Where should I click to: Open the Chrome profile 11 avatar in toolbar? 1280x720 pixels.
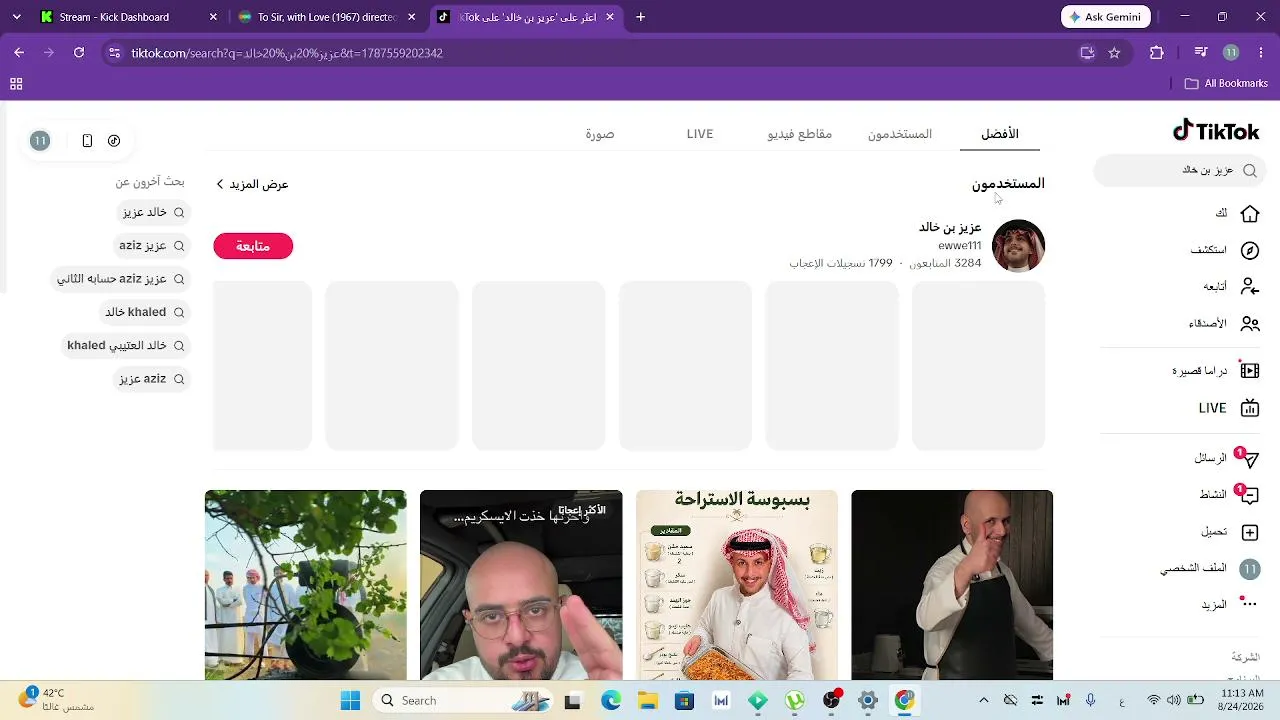1231,53
